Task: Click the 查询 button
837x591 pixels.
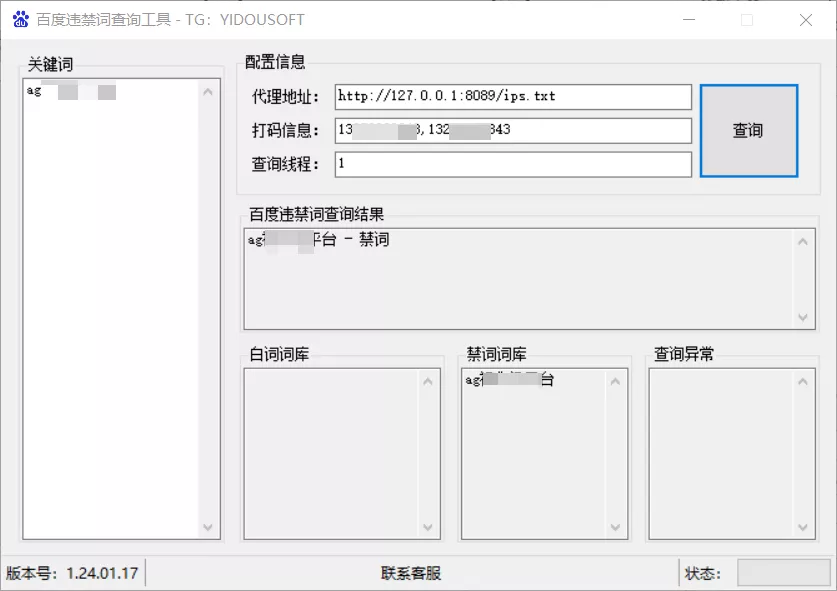Action: coord(748,130)
